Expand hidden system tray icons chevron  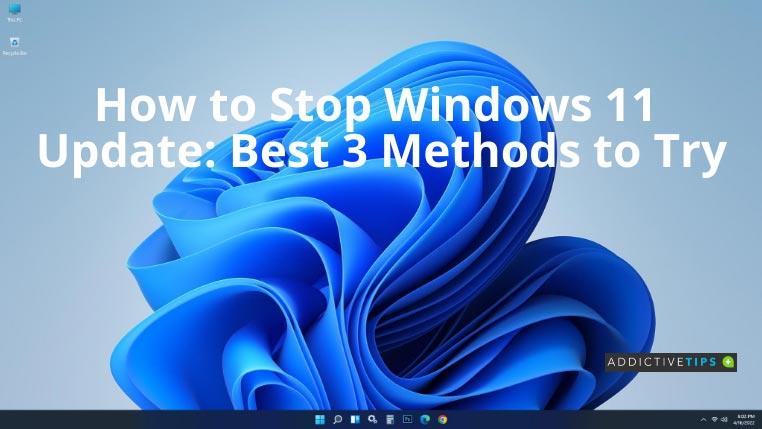pyautogui.click(x=703, y=420)
